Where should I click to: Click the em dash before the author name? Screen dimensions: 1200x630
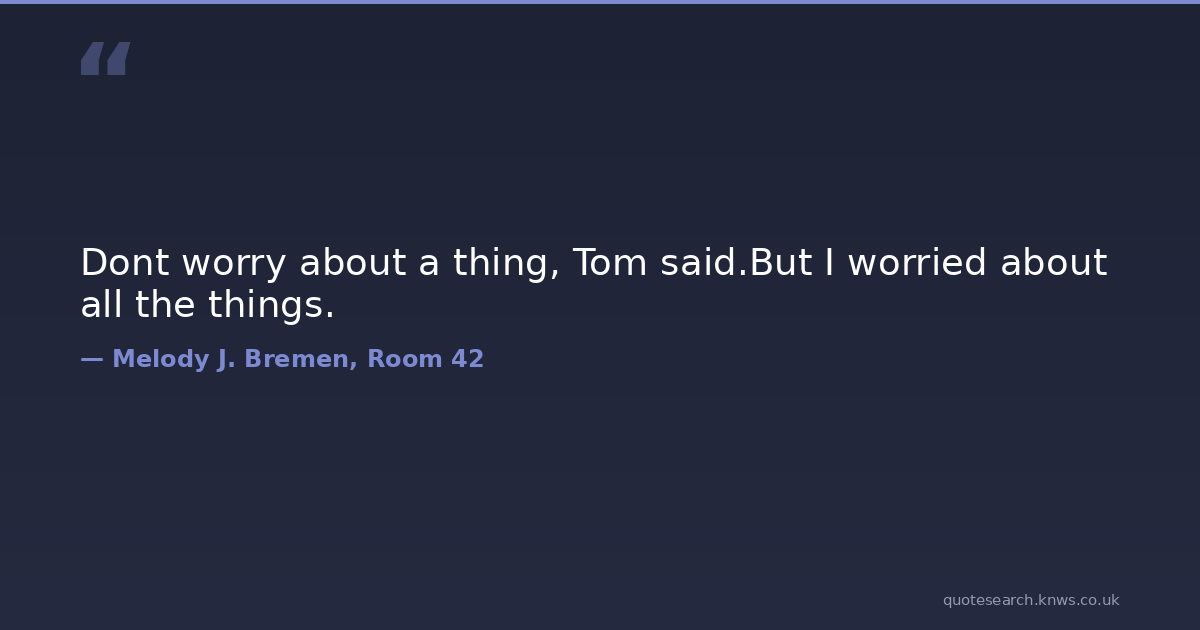[x=91, y=359]
